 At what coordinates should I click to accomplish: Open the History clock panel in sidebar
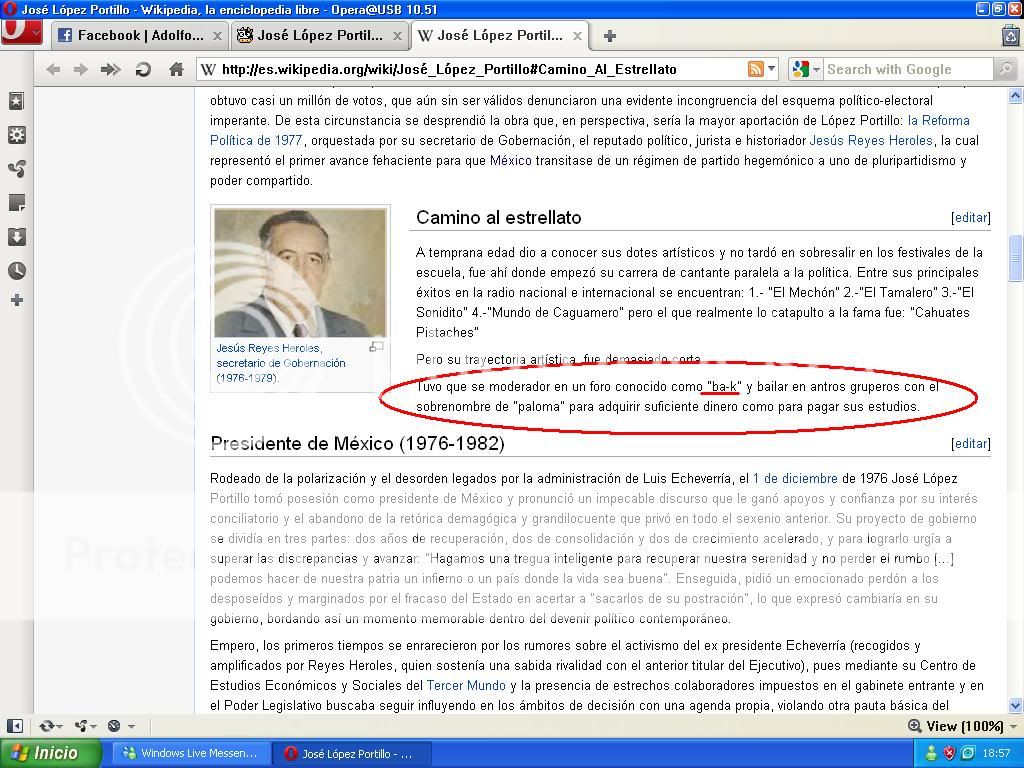(16, 271)
